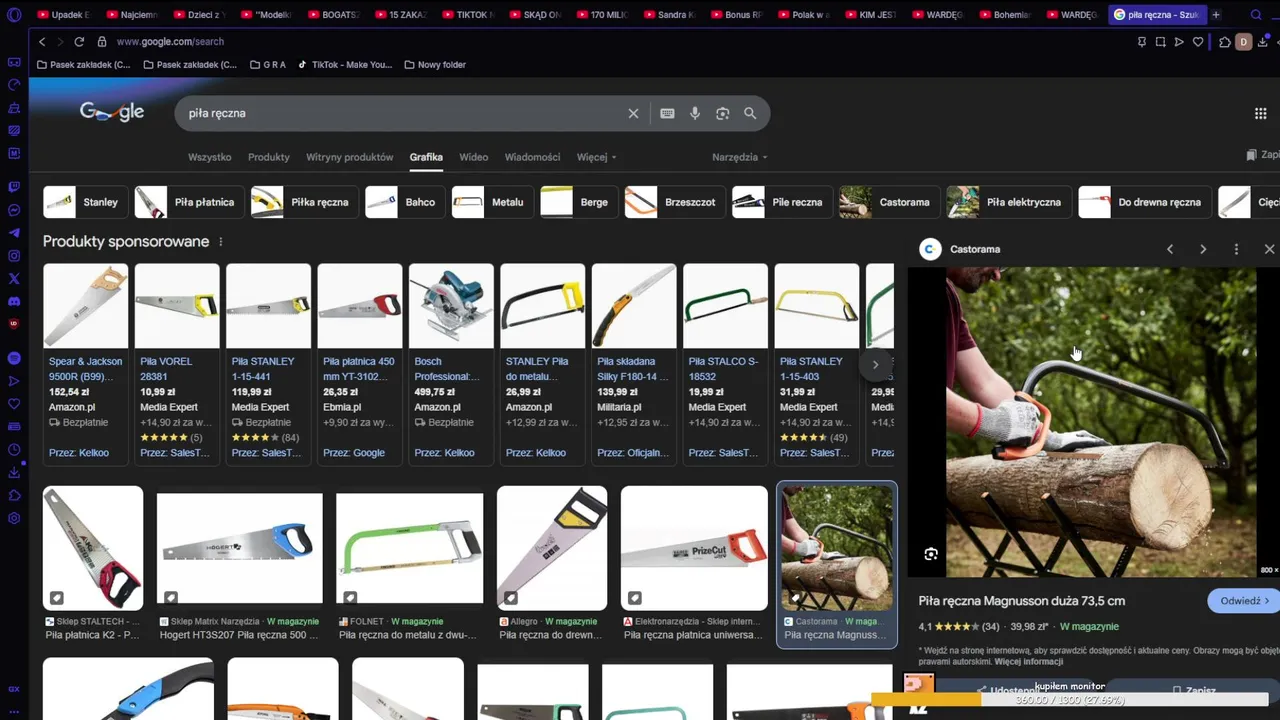This screenshot has width=1280, height=720.
Task: Switch to the Bohemian browser tab
Action: (1007, 15)
